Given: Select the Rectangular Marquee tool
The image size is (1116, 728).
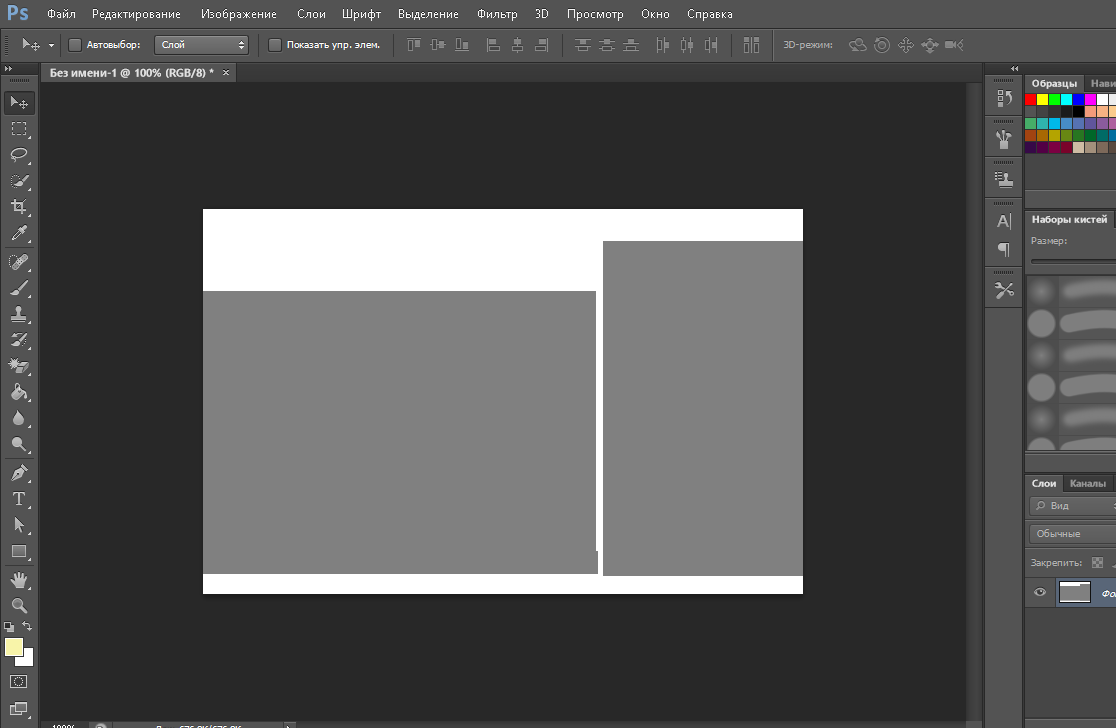Looking at the screenshot, I should coord(19,129).
